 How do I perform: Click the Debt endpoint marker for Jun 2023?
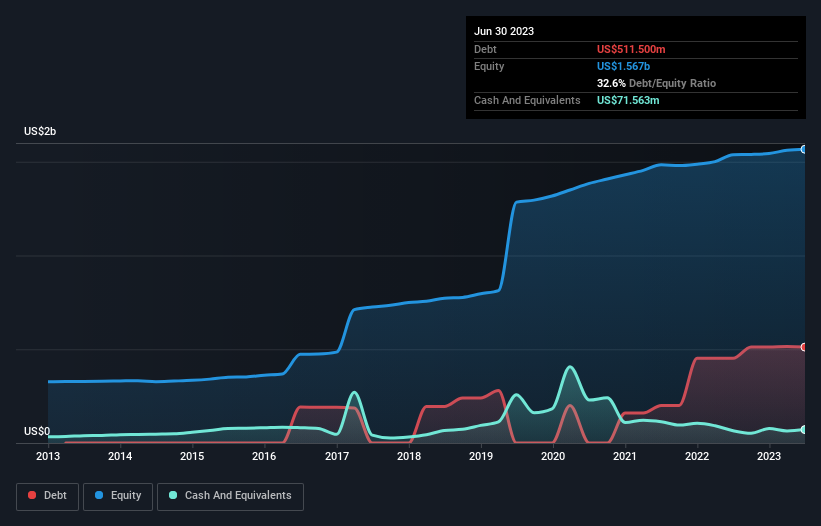point(804,347)
